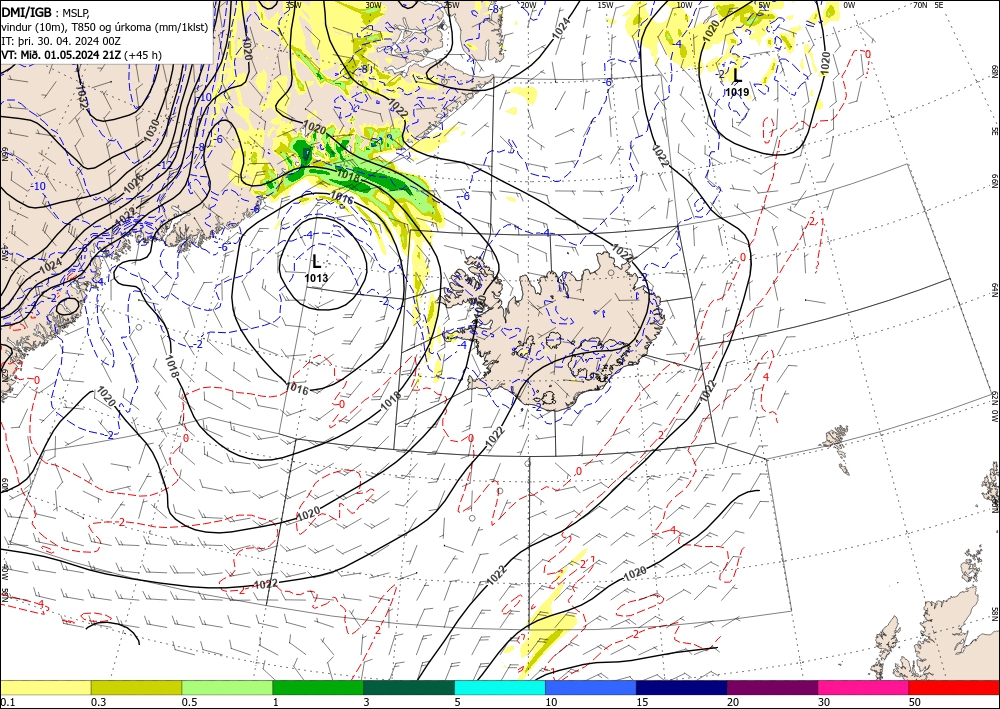Click the '0.1' legend value
1000x709 pixels.
click(6, 702)
